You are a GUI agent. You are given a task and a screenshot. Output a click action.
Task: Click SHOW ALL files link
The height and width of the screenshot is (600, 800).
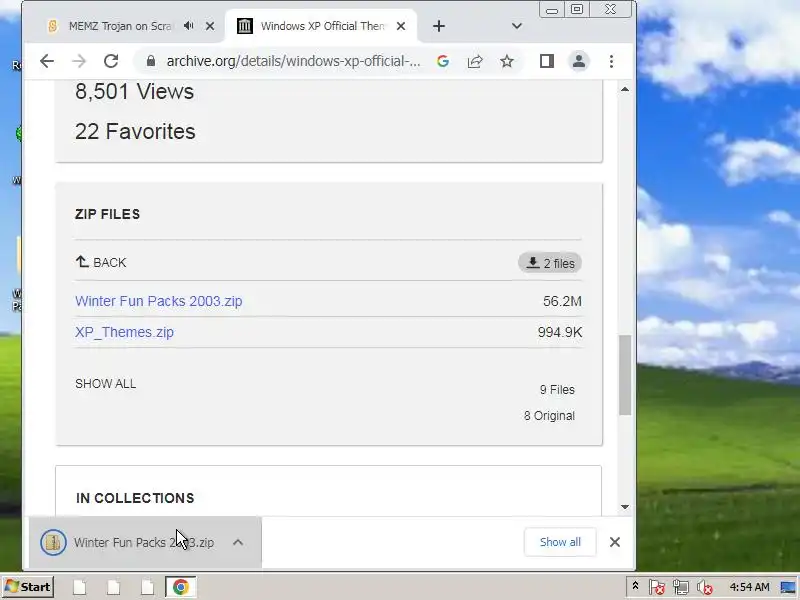(106, 384)
